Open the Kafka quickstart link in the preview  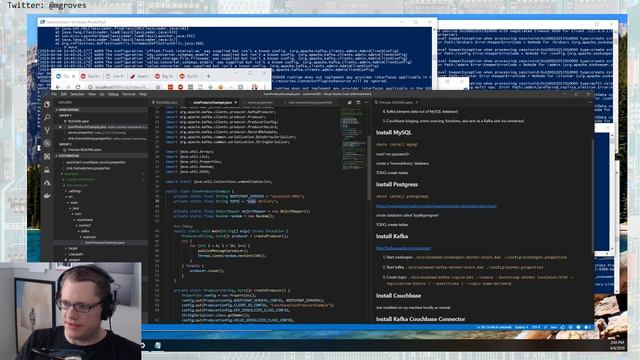pyautogui.click(x=403, y=248)
